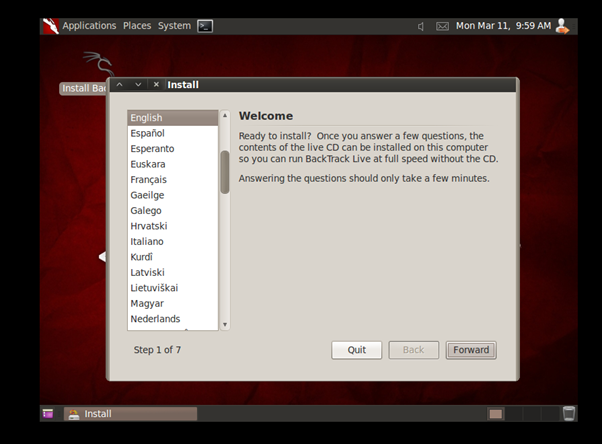Image resolution: width=602 pixels, height=444 pixels.
Task: Click the Show Desktop icon in bottom panel
Action: click(x=48, y=414)
